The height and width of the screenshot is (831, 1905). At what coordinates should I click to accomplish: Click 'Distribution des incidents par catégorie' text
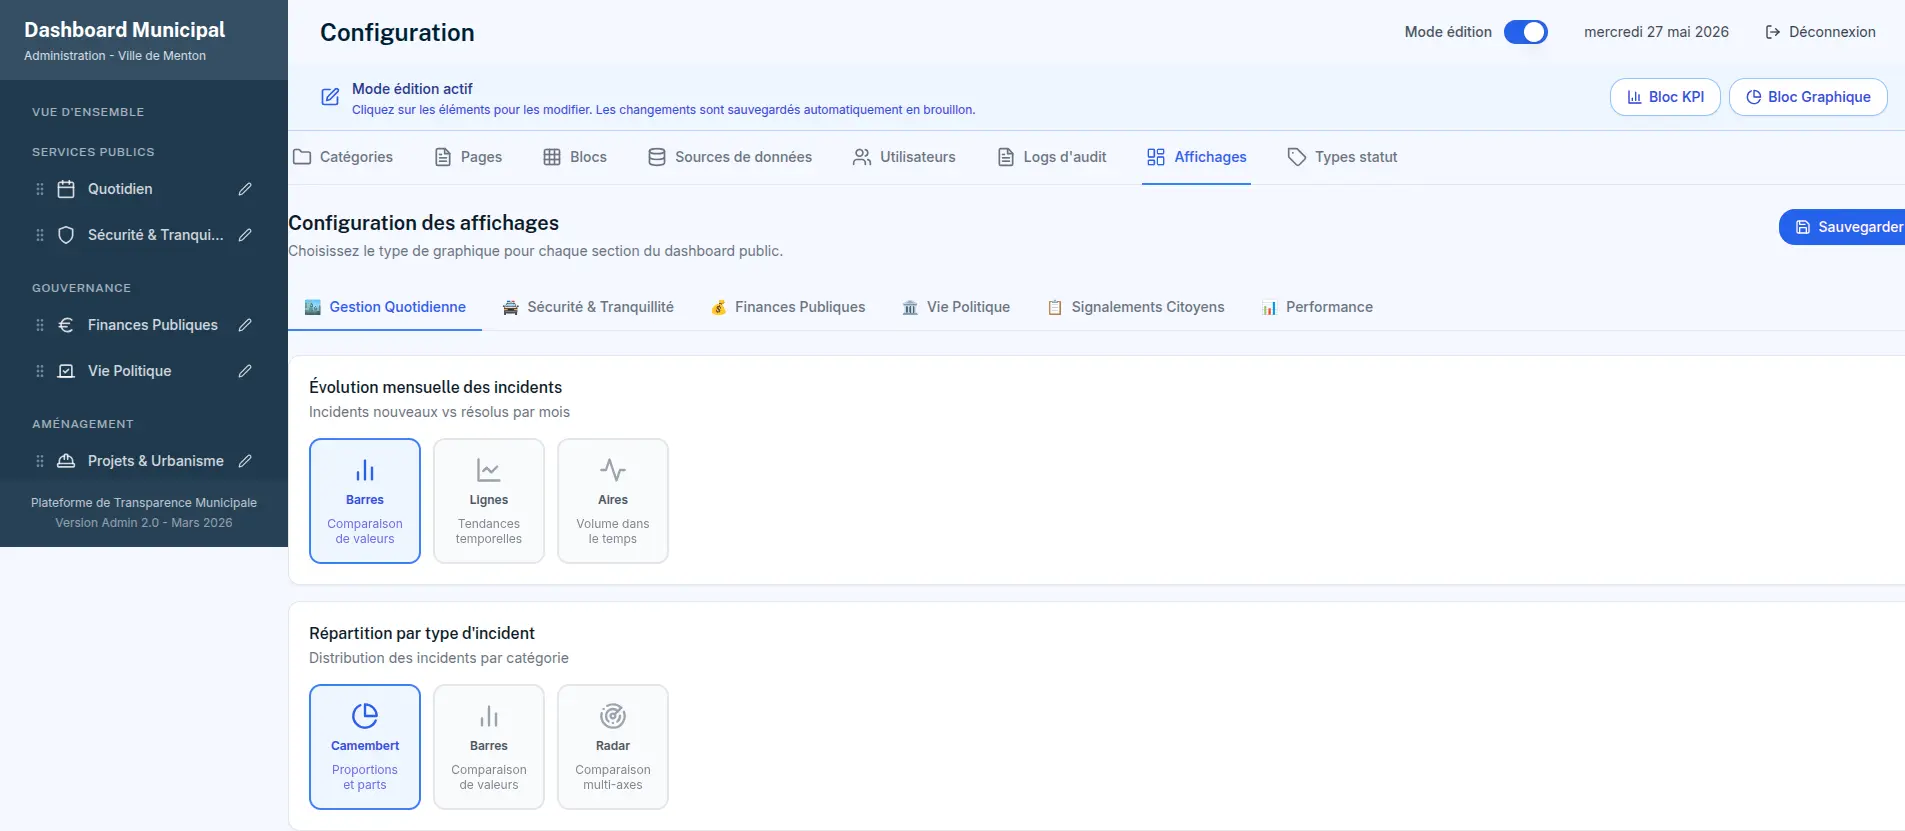pos(439,658)
